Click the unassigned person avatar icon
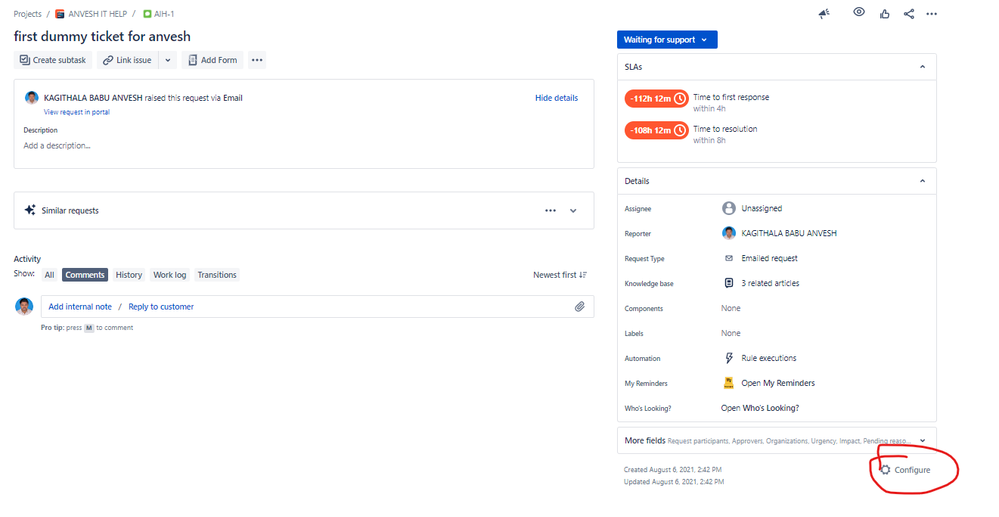Viewport: 999px width, 517px height. 729,208
